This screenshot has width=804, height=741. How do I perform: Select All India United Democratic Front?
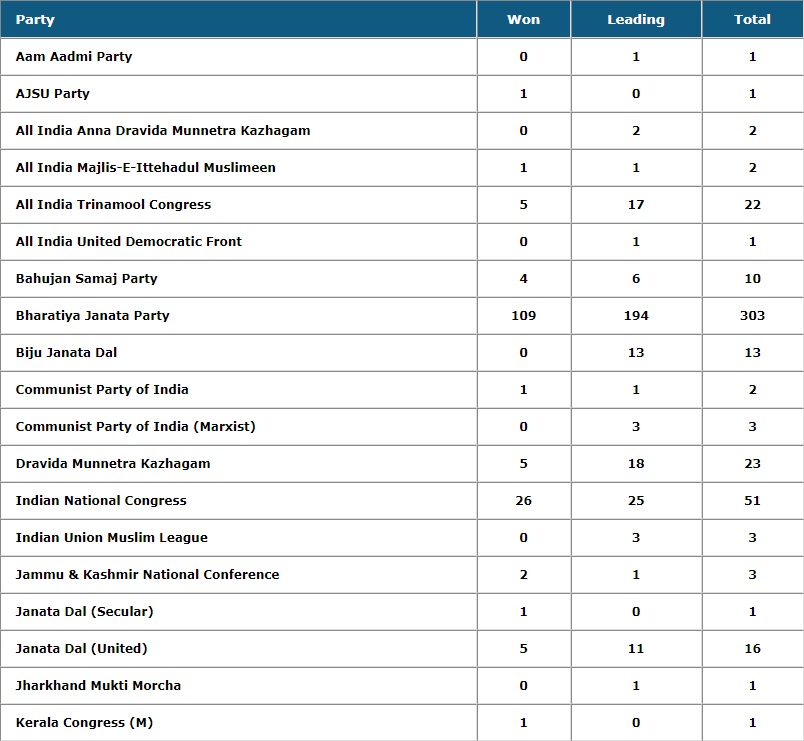pos(129,241)
